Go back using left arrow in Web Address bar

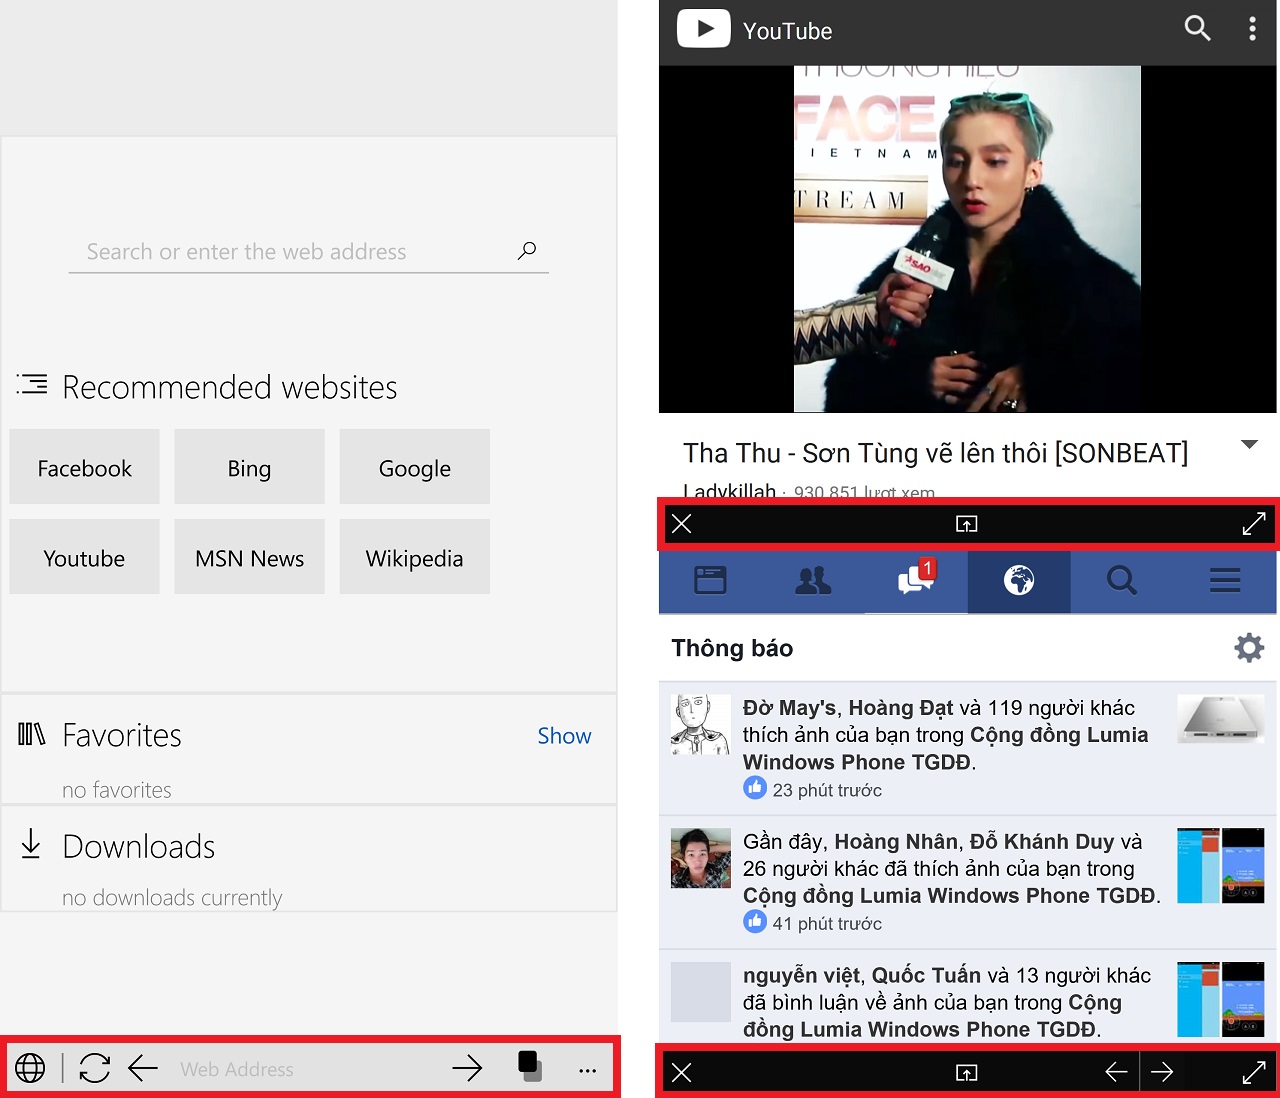tap(143, 1068)
